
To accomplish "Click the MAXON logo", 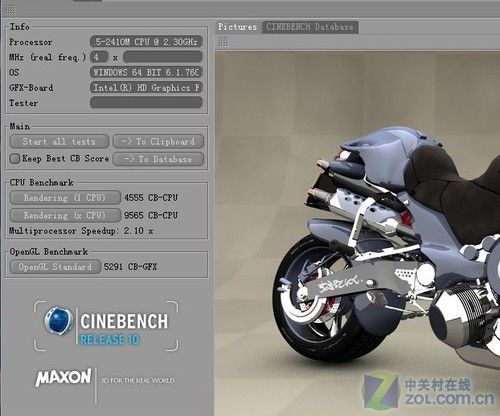I will (x=63, y=377).
